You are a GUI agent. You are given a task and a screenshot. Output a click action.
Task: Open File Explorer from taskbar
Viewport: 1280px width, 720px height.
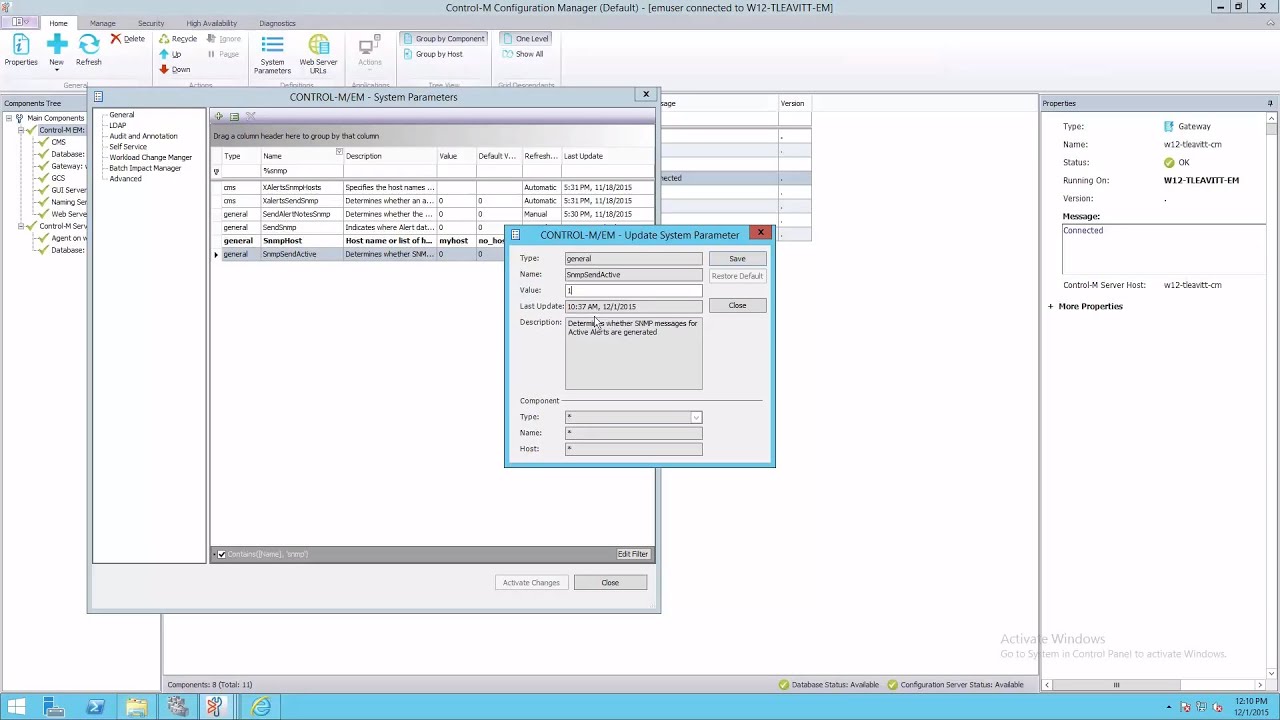pos(136,708)
